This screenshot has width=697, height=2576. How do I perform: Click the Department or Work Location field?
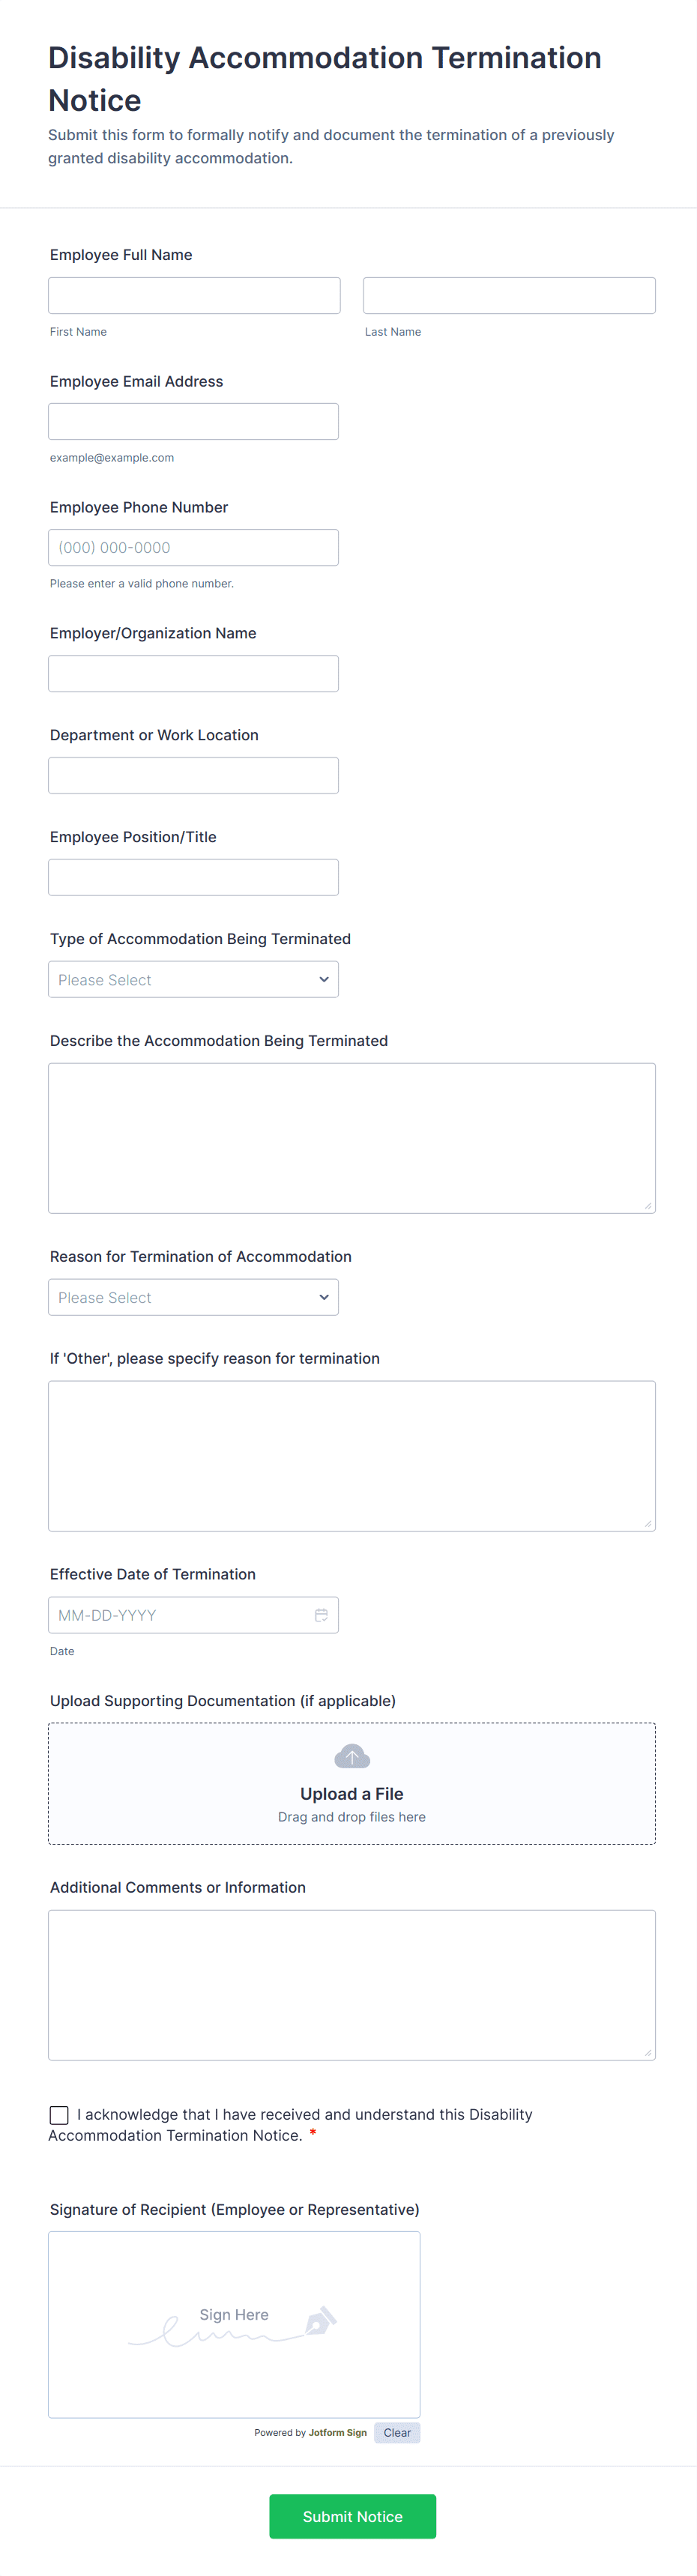pyautogui.click(x=193, y=776)
